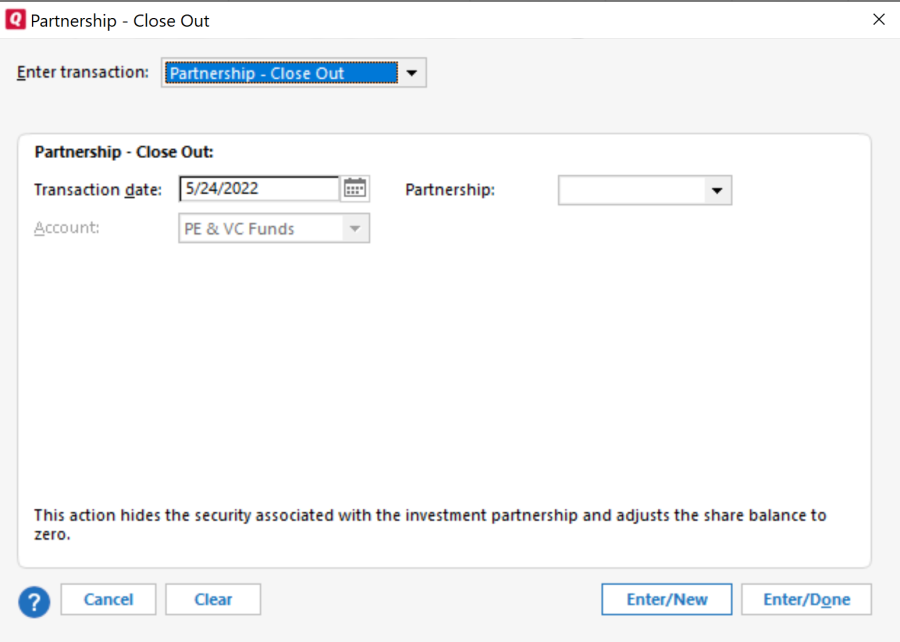Image resolution: width=900 pixels, height=642 pixels.
Task: Expand the Enter transaction dropdown arrow
Action: click(412, 73)
